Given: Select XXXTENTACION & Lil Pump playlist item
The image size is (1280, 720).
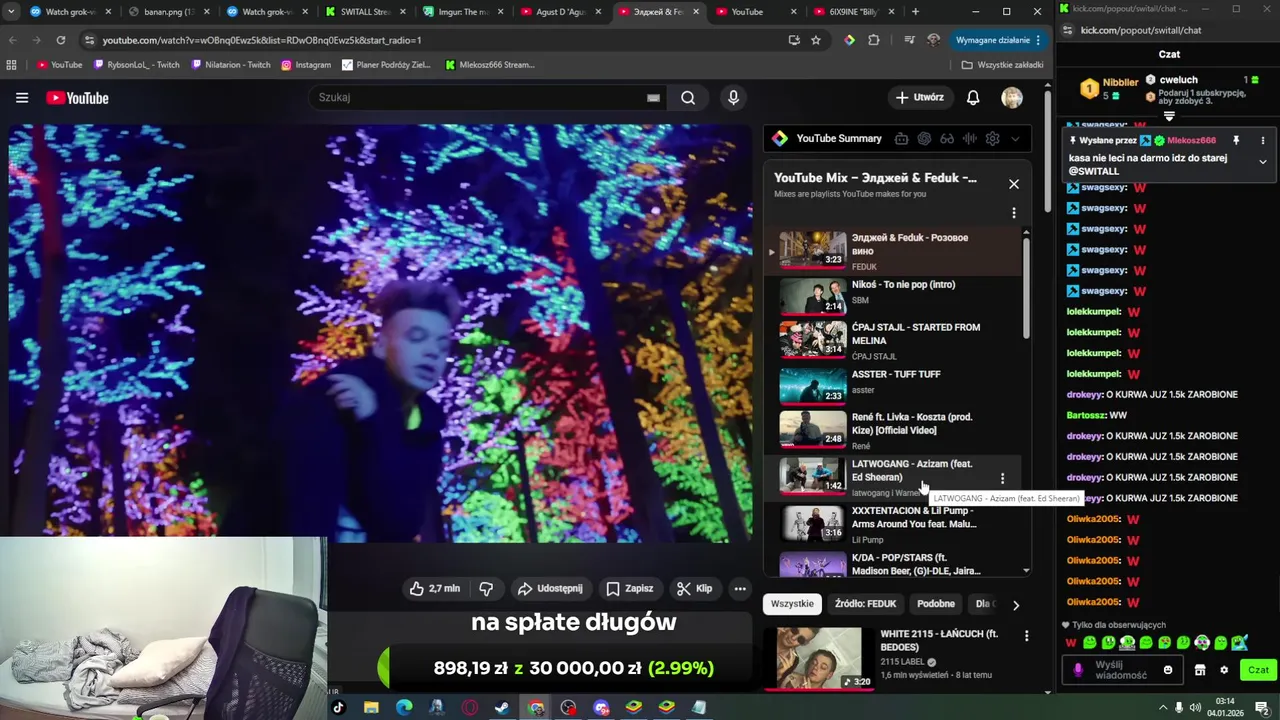Looking at the screenshot, I should coord(893,524).
